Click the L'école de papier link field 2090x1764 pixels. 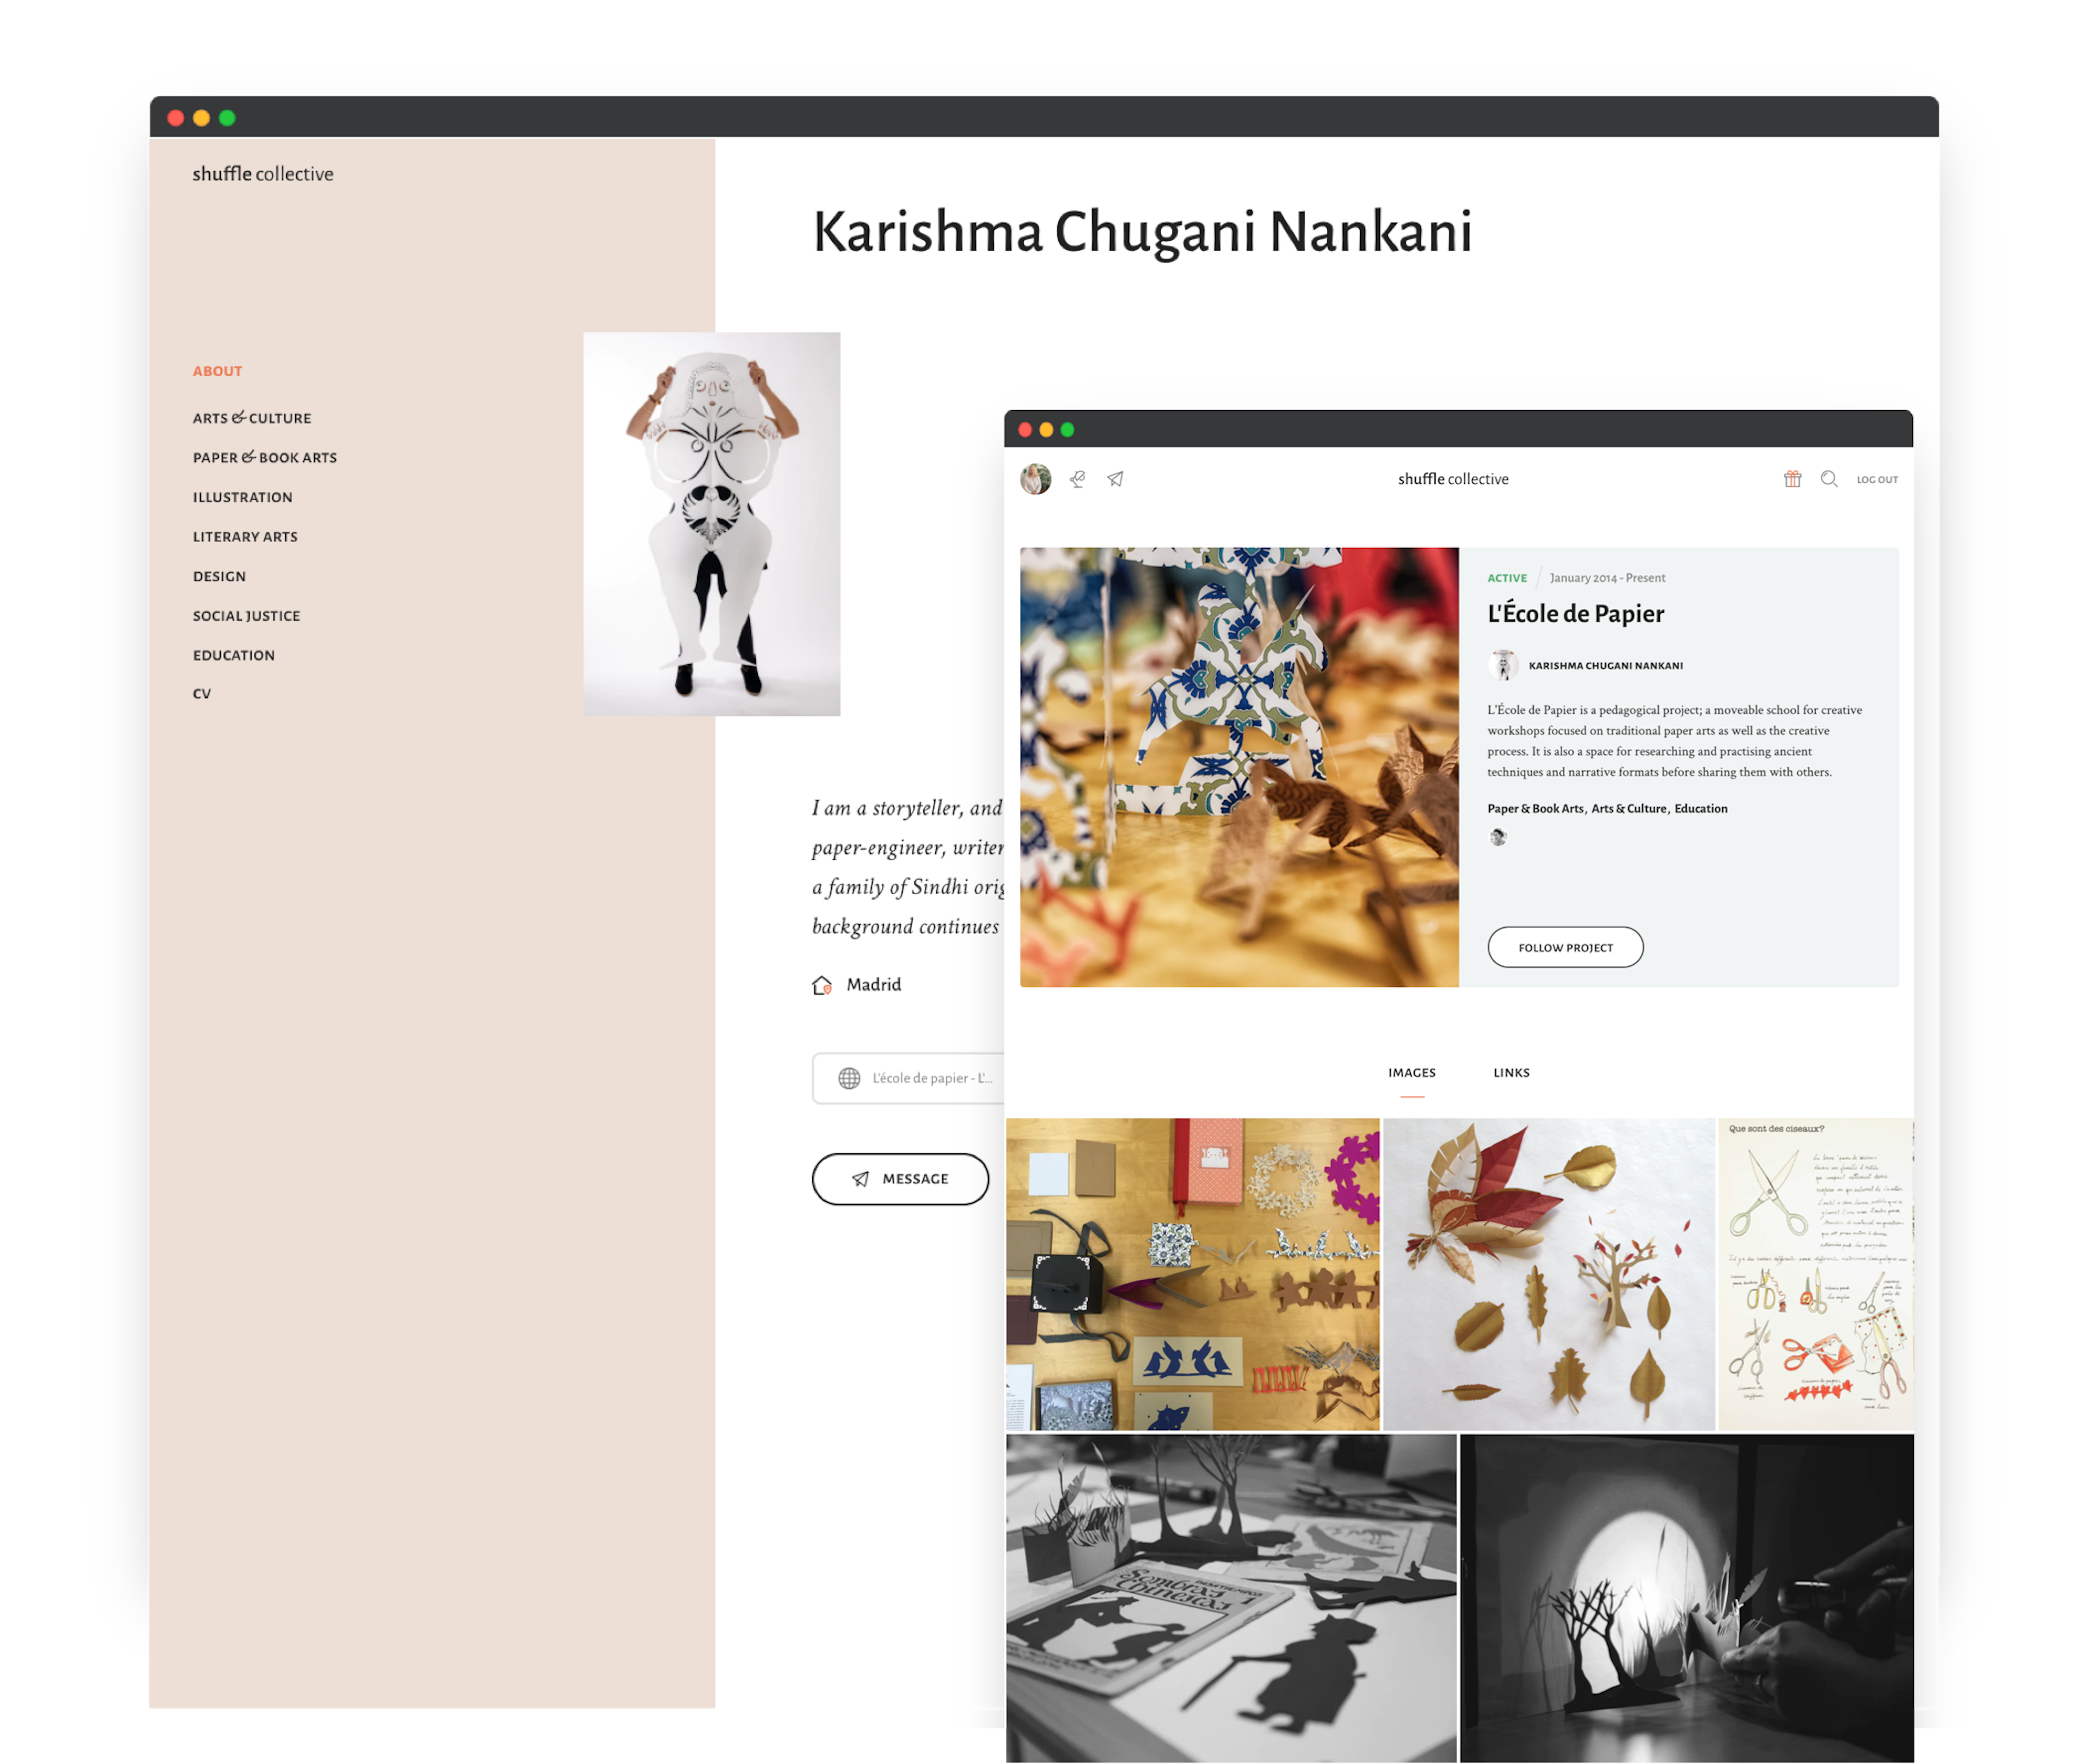coord(930,1078)
